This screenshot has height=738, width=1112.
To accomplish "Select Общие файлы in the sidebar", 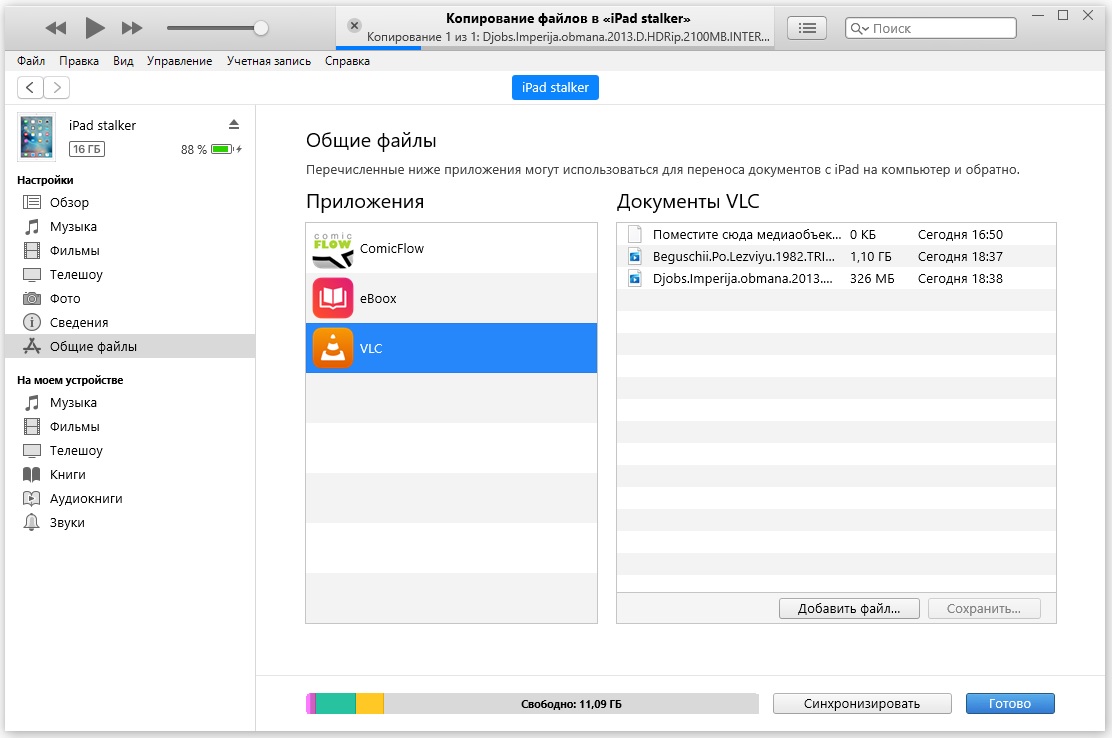I will [x=130, y=346].
